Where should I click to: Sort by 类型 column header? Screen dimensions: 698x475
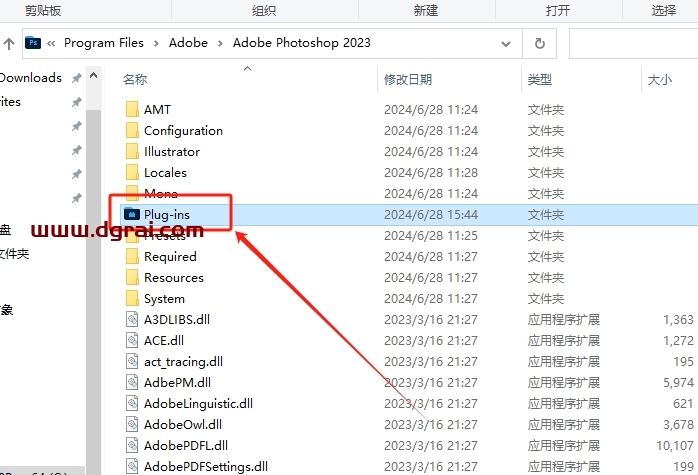point(540,80)
